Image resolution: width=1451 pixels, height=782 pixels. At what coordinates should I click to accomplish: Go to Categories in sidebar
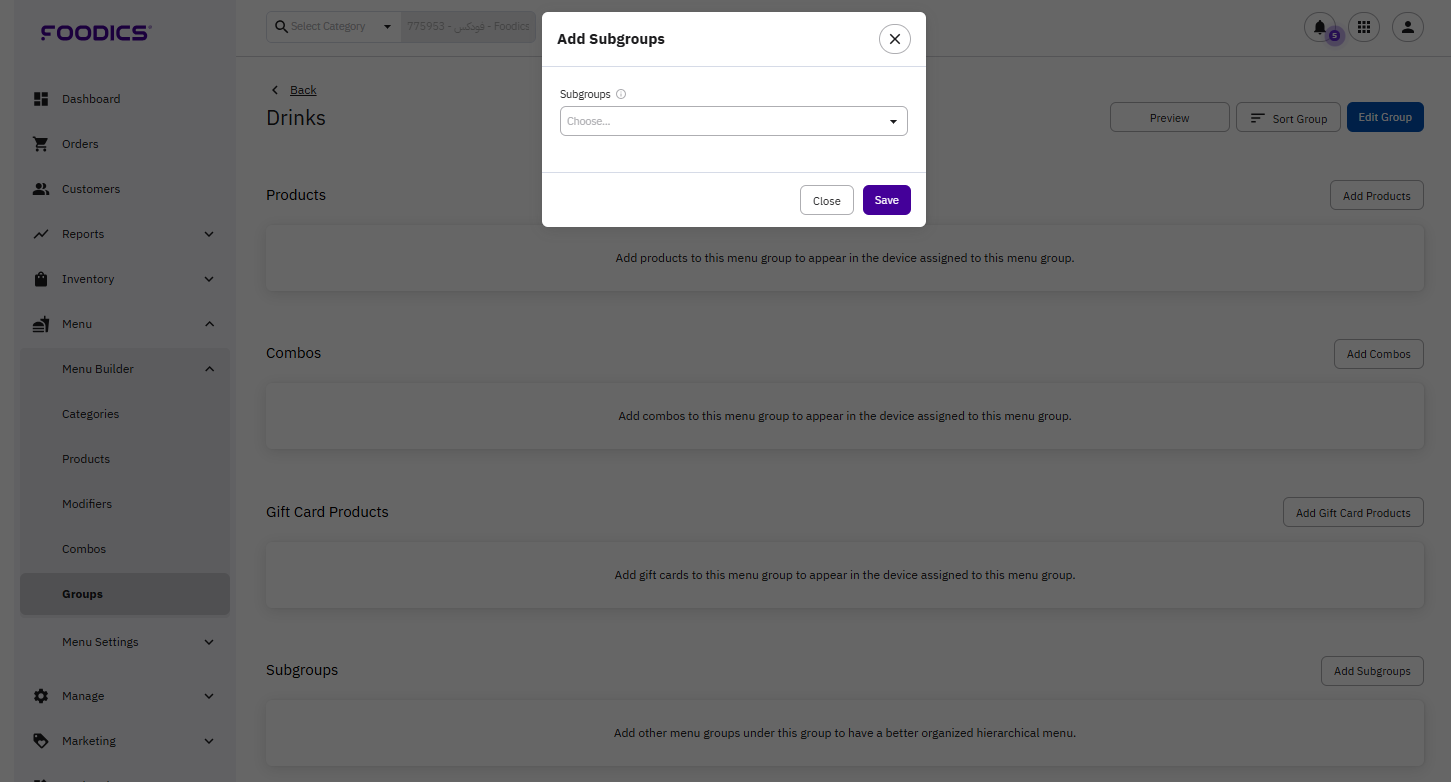[90, 414]
